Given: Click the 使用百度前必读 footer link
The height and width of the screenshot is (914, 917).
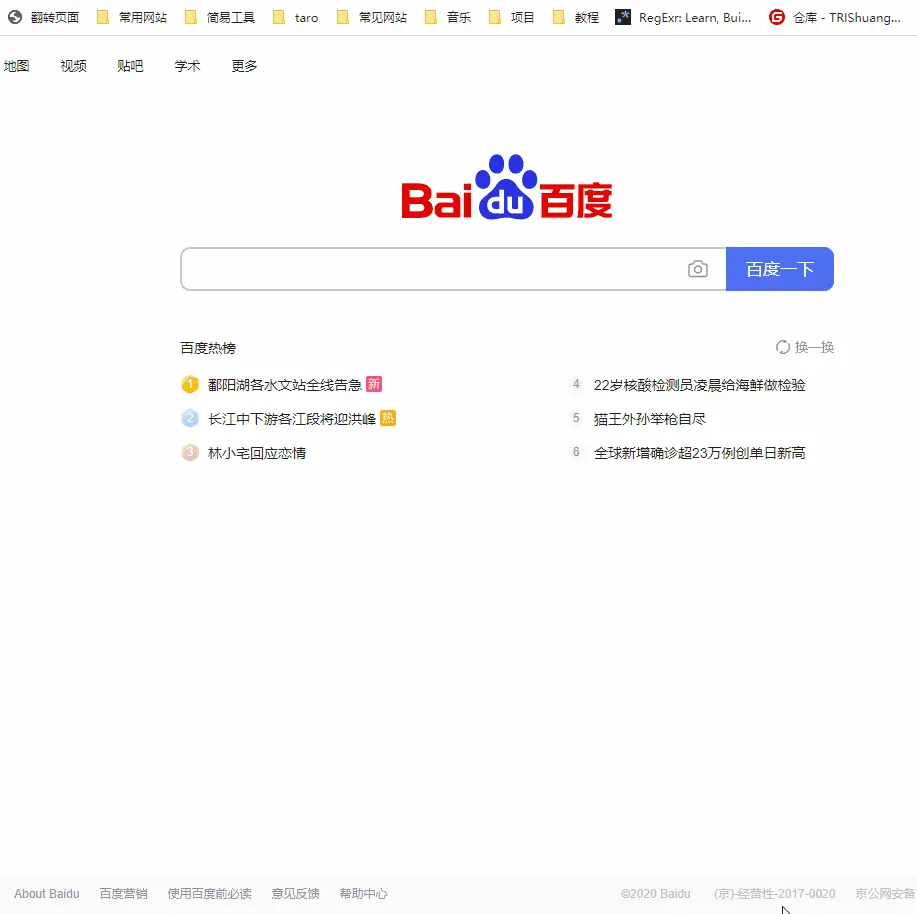Looking at the screenshot, I should [209, 894].
